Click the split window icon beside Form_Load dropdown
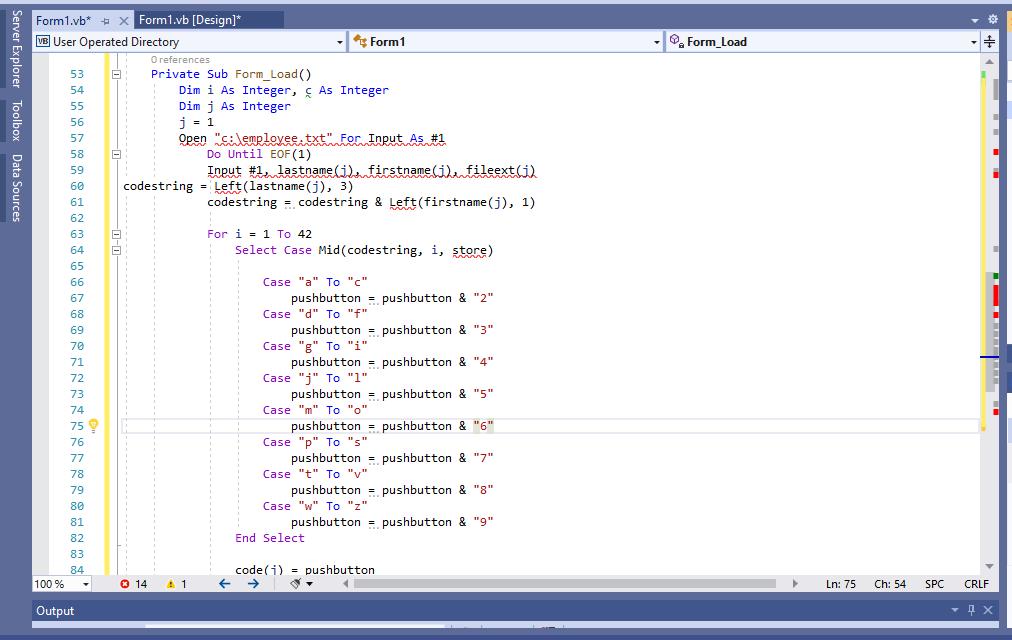This screenshot has height=640, width=1012. (x=988, y=41)
